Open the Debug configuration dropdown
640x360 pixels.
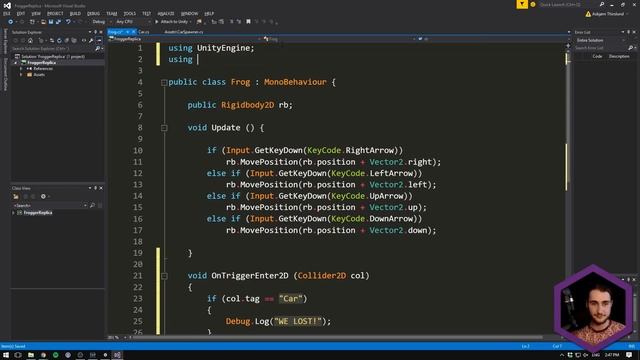101,22
